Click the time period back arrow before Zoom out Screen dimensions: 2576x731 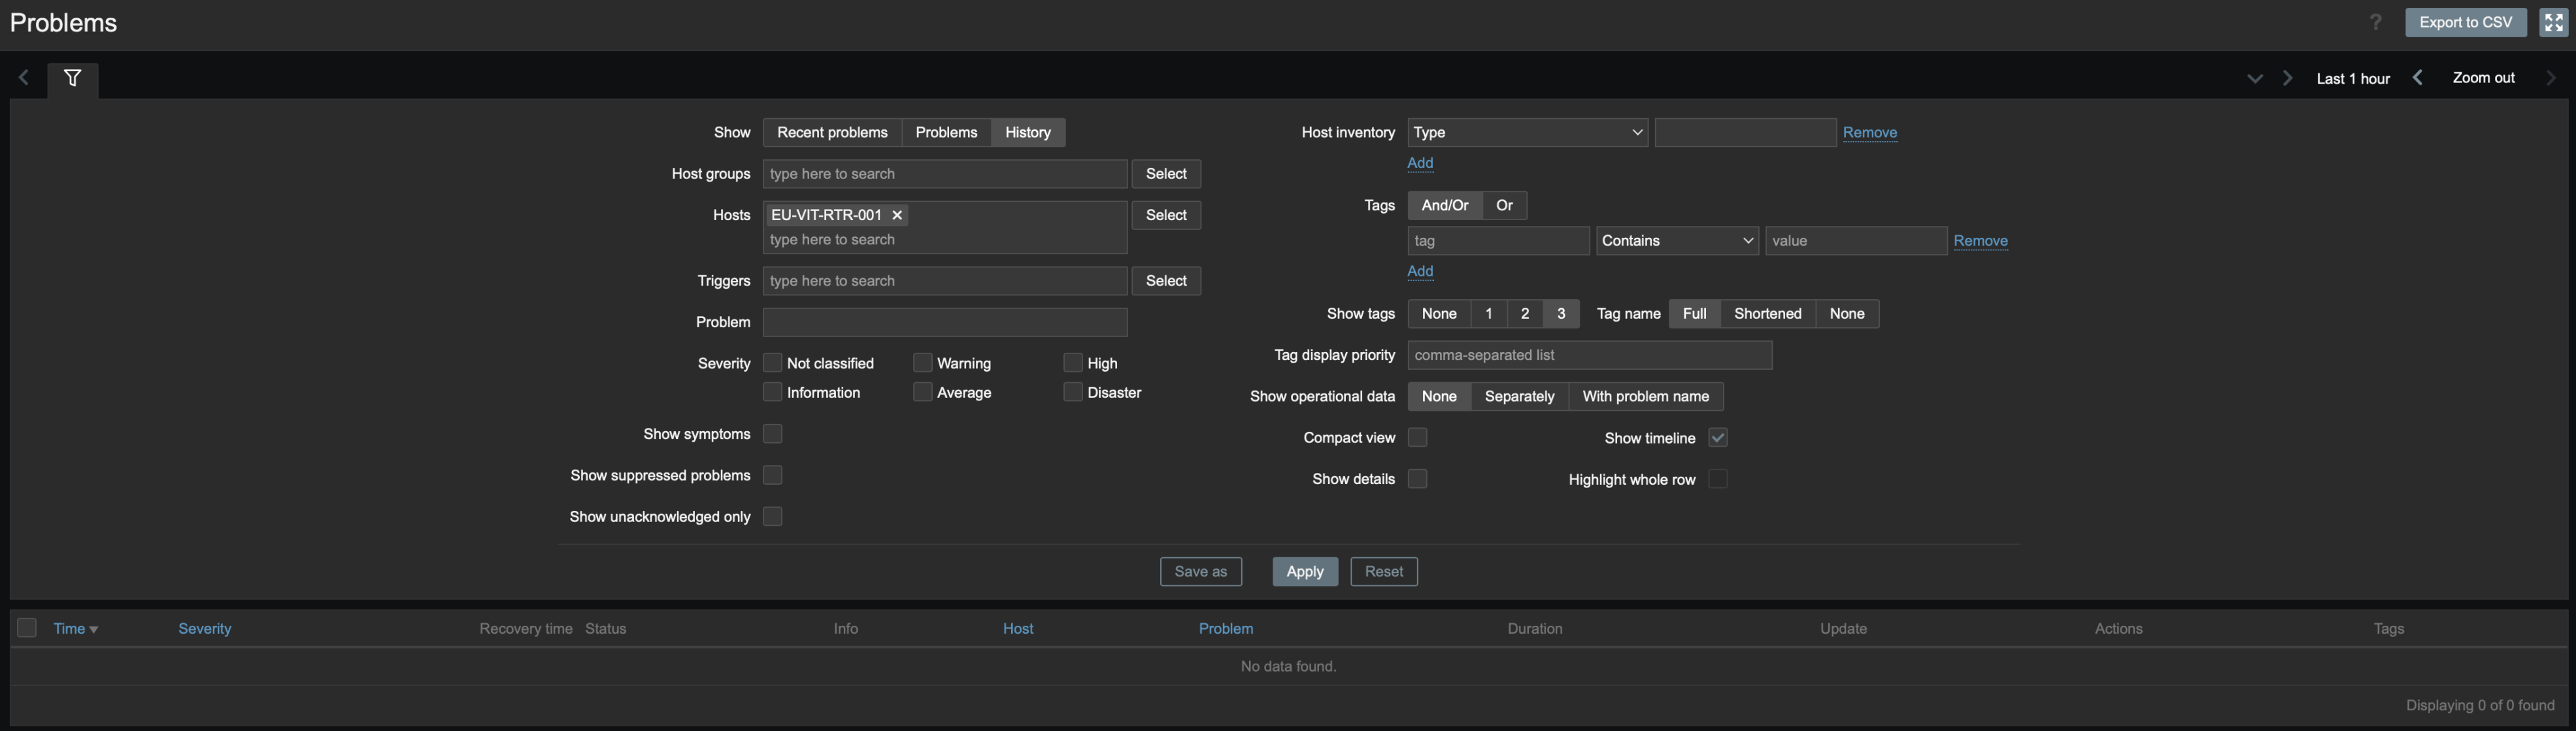[2418, 78]
